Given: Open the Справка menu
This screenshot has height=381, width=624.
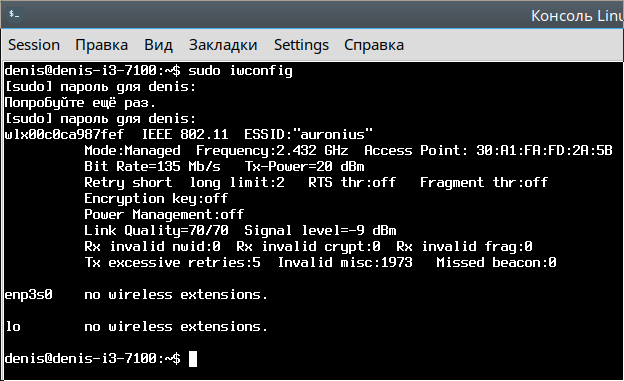Looking at the screenshot, I should pos(374,45).
